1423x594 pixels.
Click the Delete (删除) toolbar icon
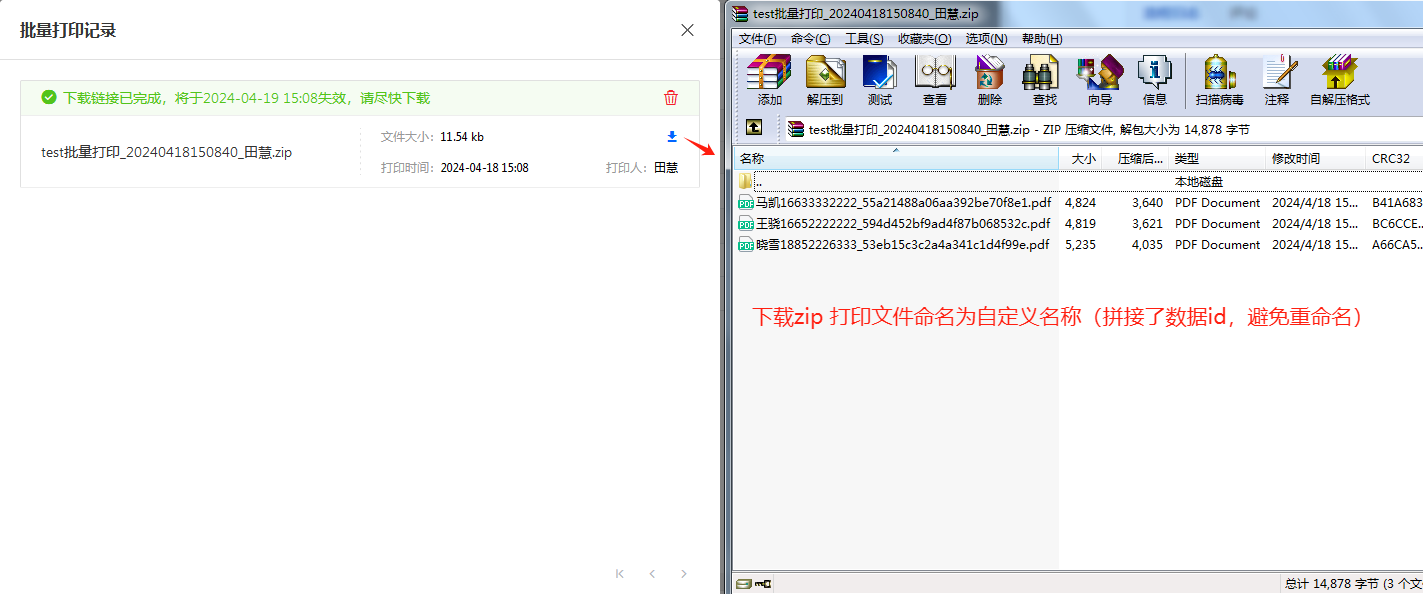click(989, 80)
